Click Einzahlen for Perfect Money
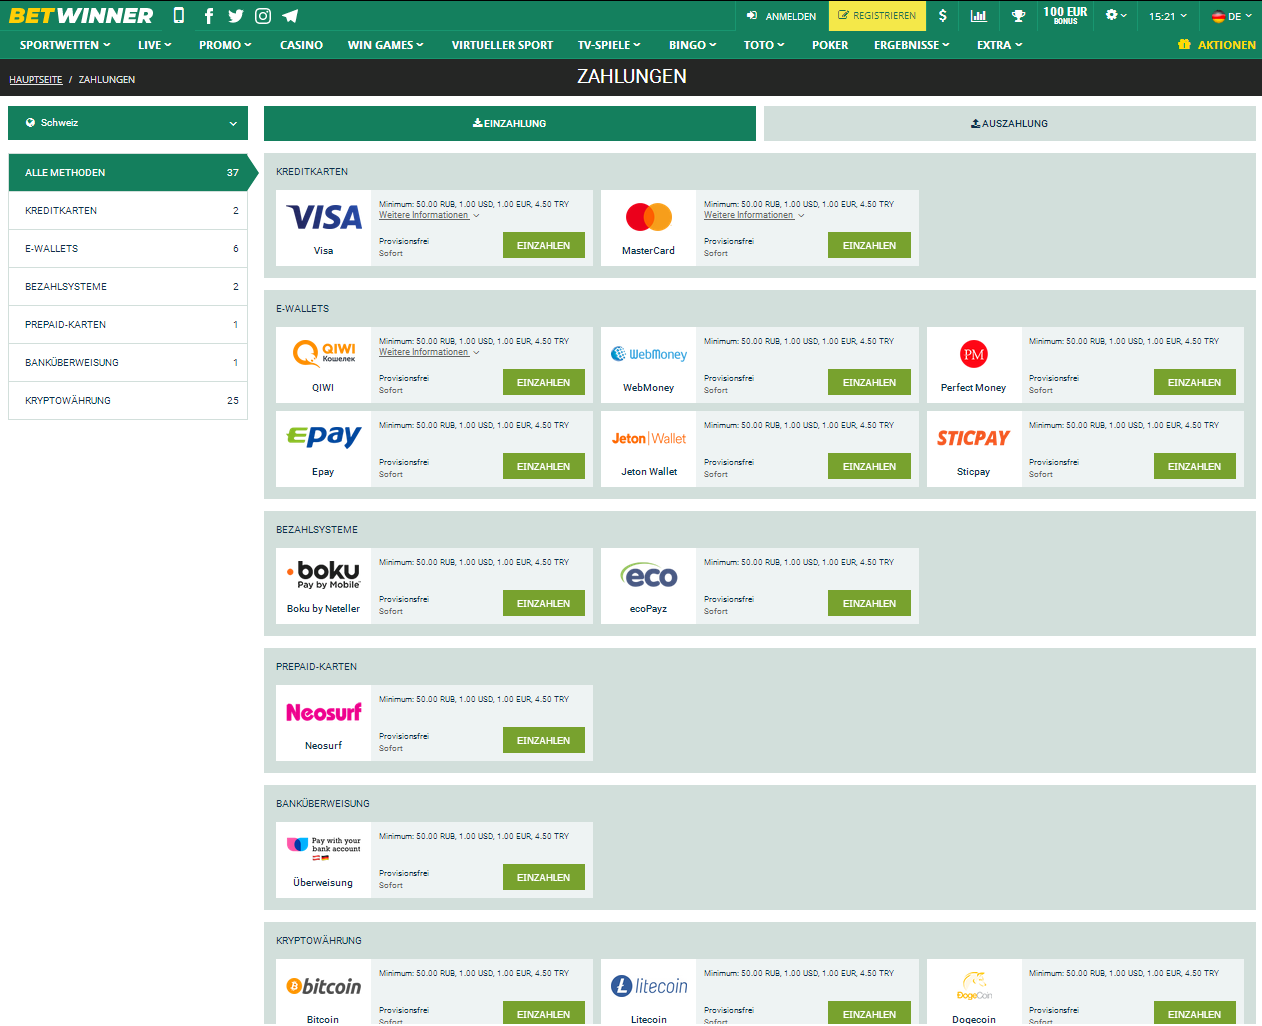1262x1026 pixels. pos(1194,382)
